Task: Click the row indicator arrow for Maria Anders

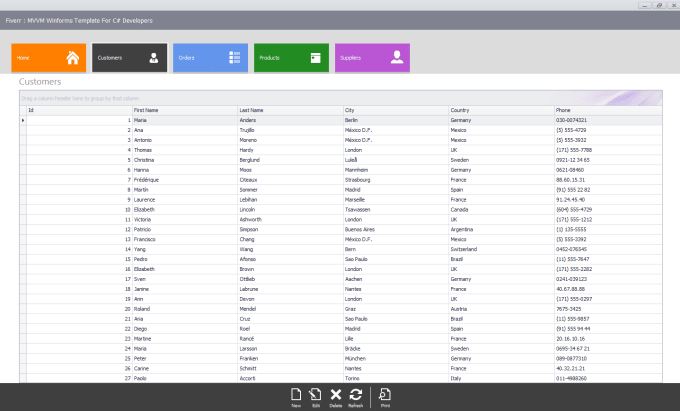Action: point(23,120)
